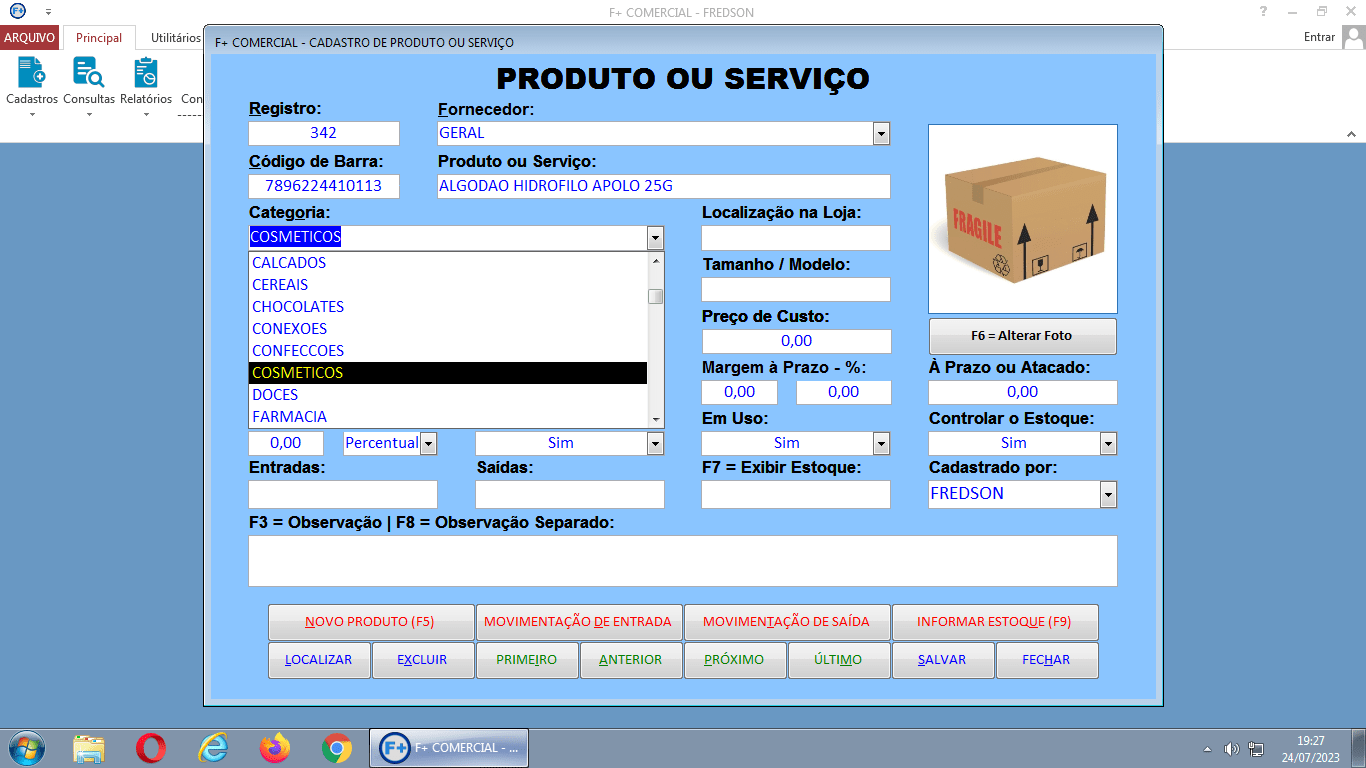The width and height of the screenshot is (1366, 768).
Task: Click the Entrar login link
Action: [1319, 37]
